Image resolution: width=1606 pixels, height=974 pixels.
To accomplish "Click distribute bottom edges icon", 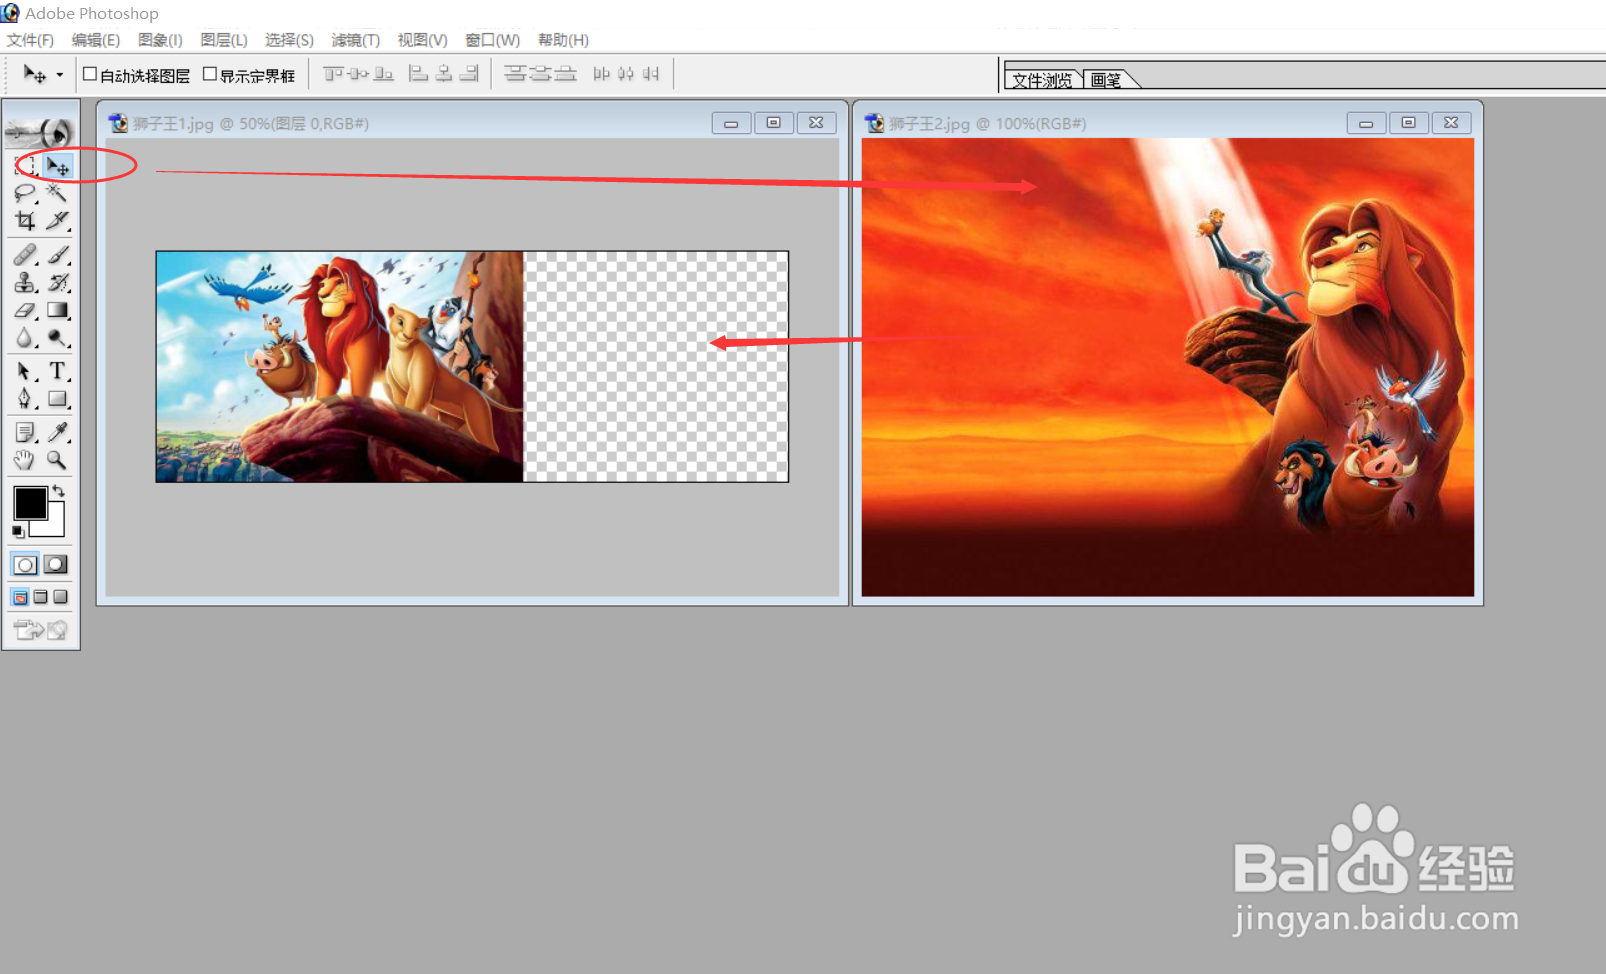I will click(565, 74).
